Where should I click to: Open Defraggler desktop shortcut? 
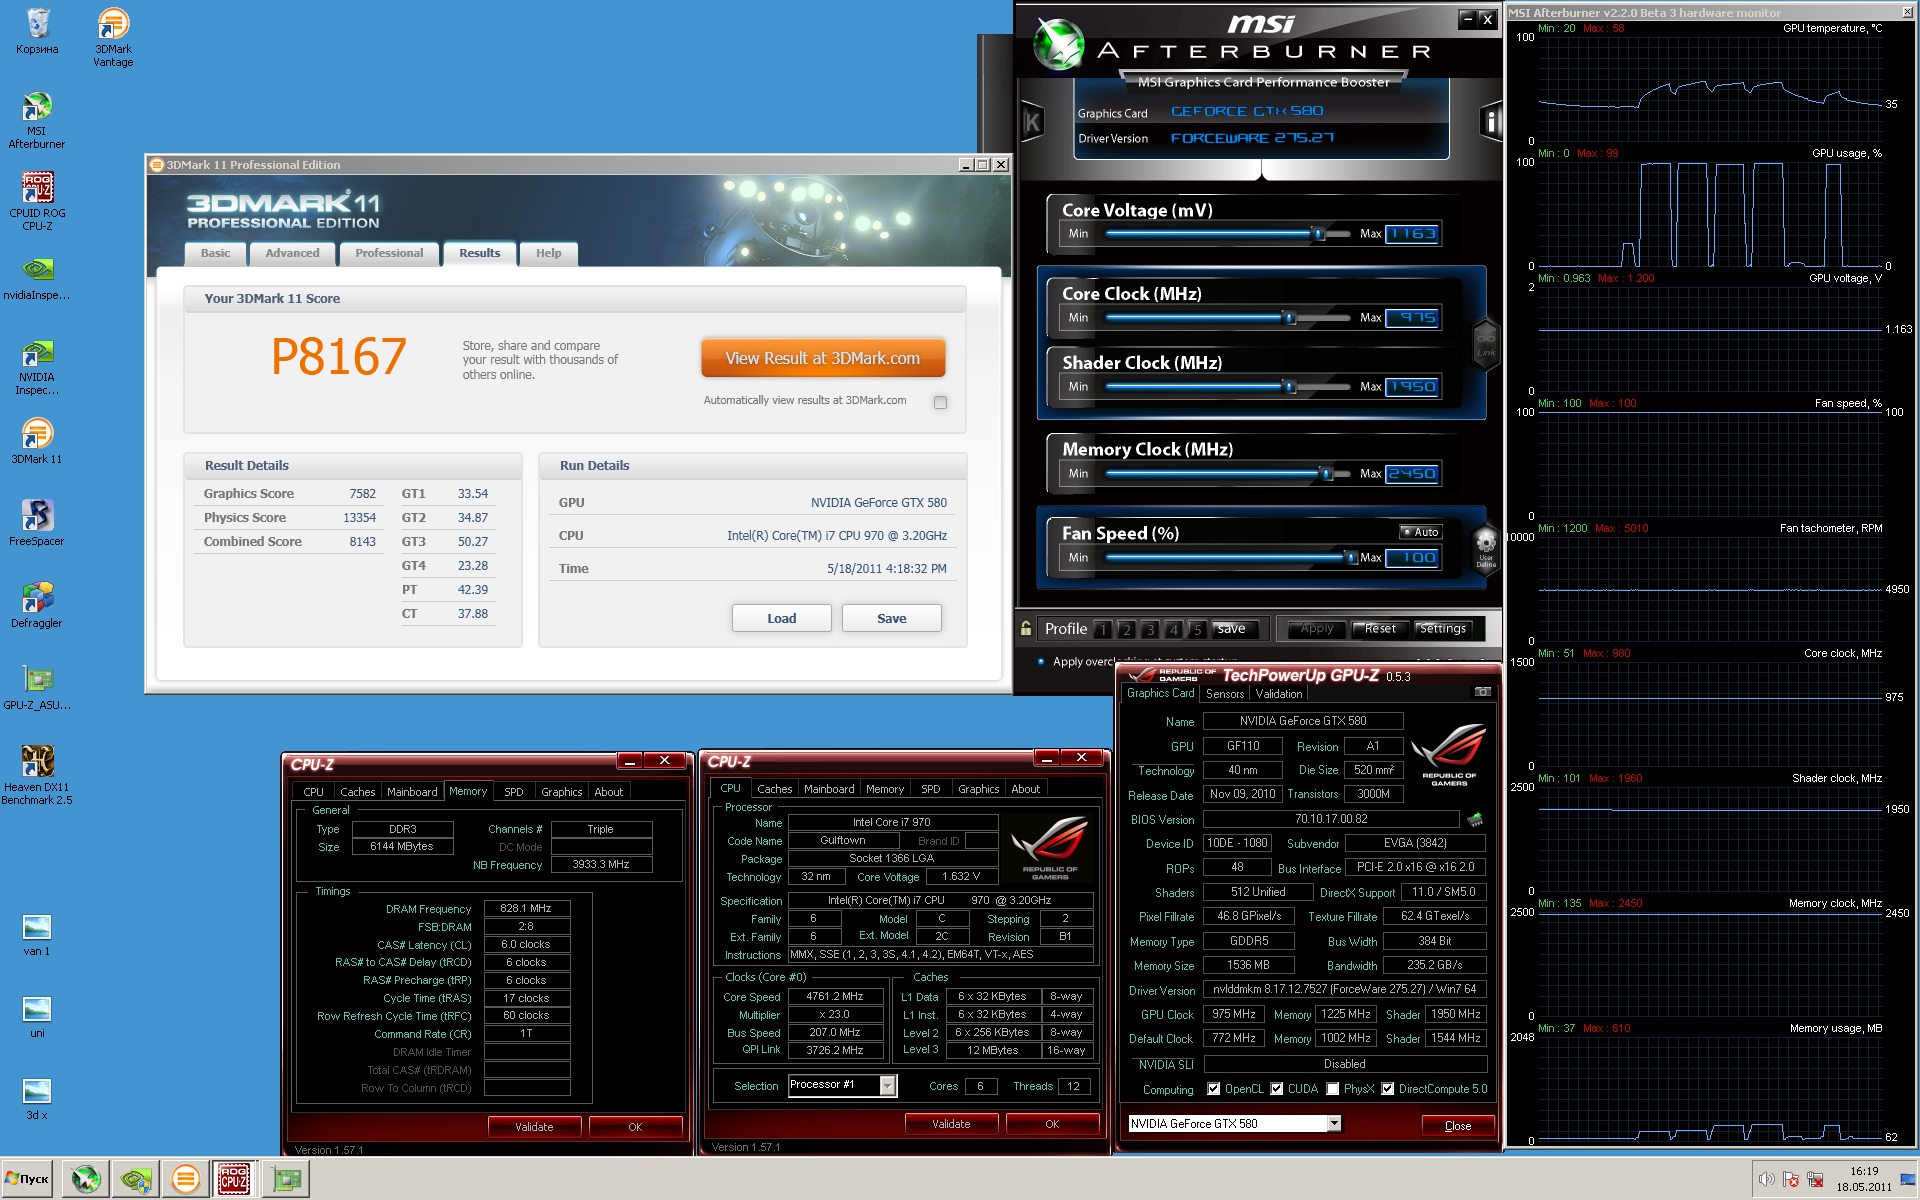37,605
